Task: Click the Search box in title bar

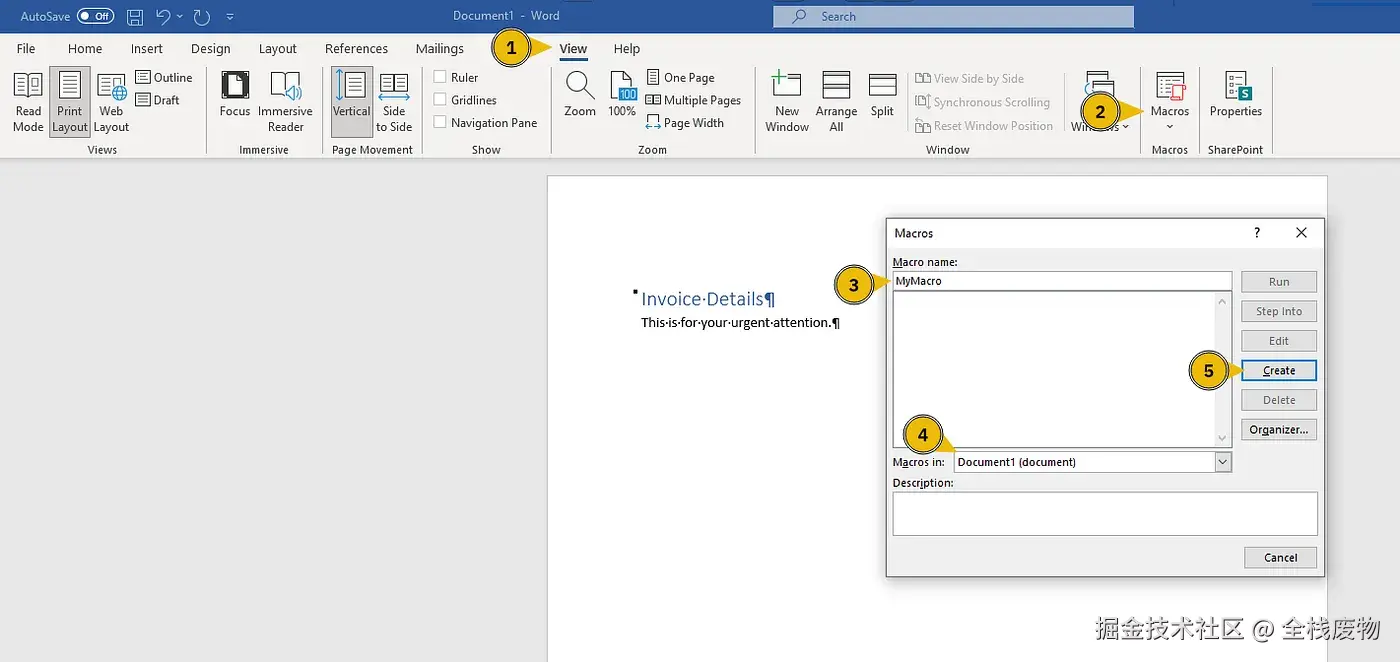Action: tap(953, 17)
